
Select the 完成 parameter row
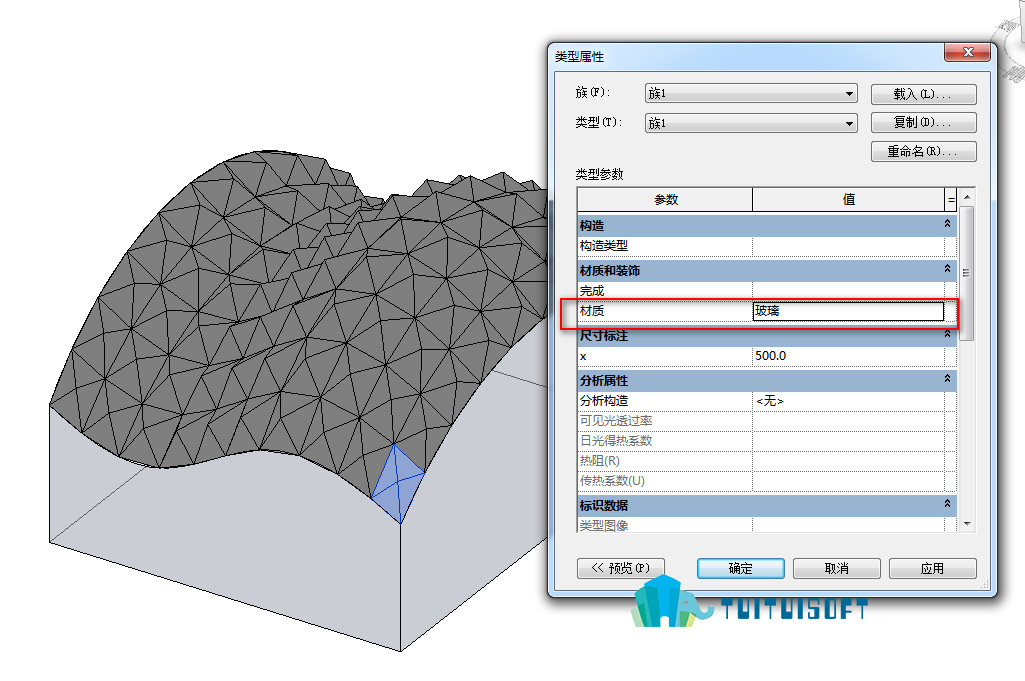(767, 291)
